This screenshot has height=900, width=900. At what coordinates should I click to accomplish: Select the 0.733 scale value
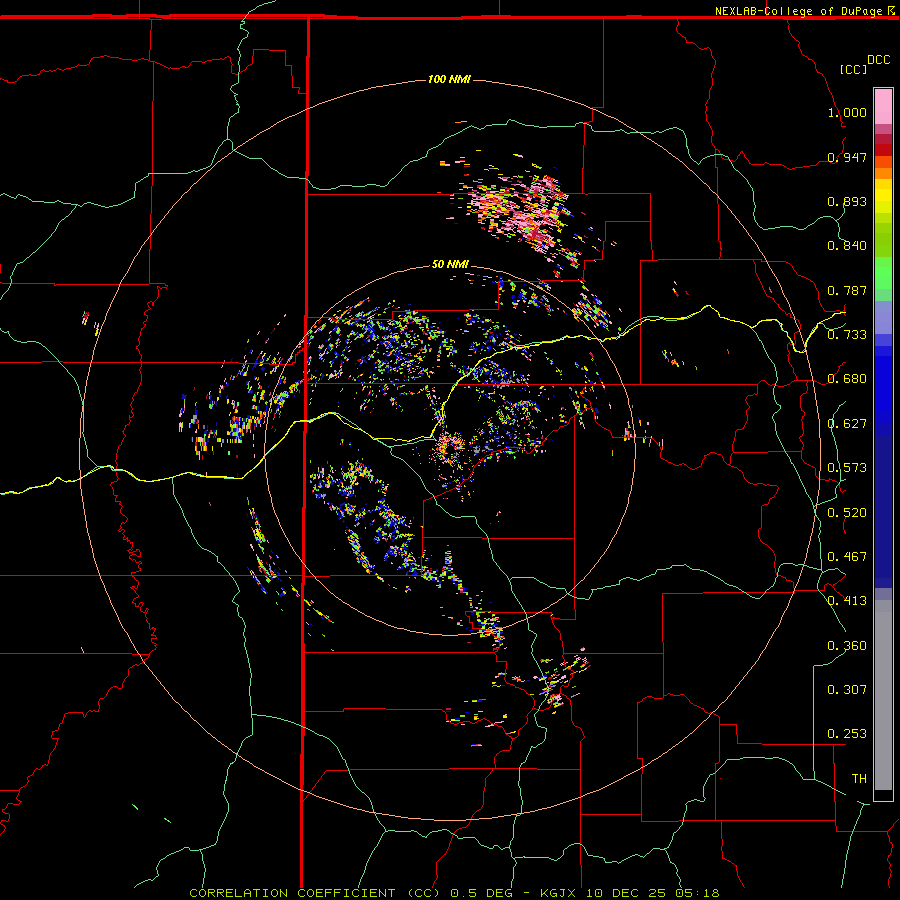click(847, 335)
